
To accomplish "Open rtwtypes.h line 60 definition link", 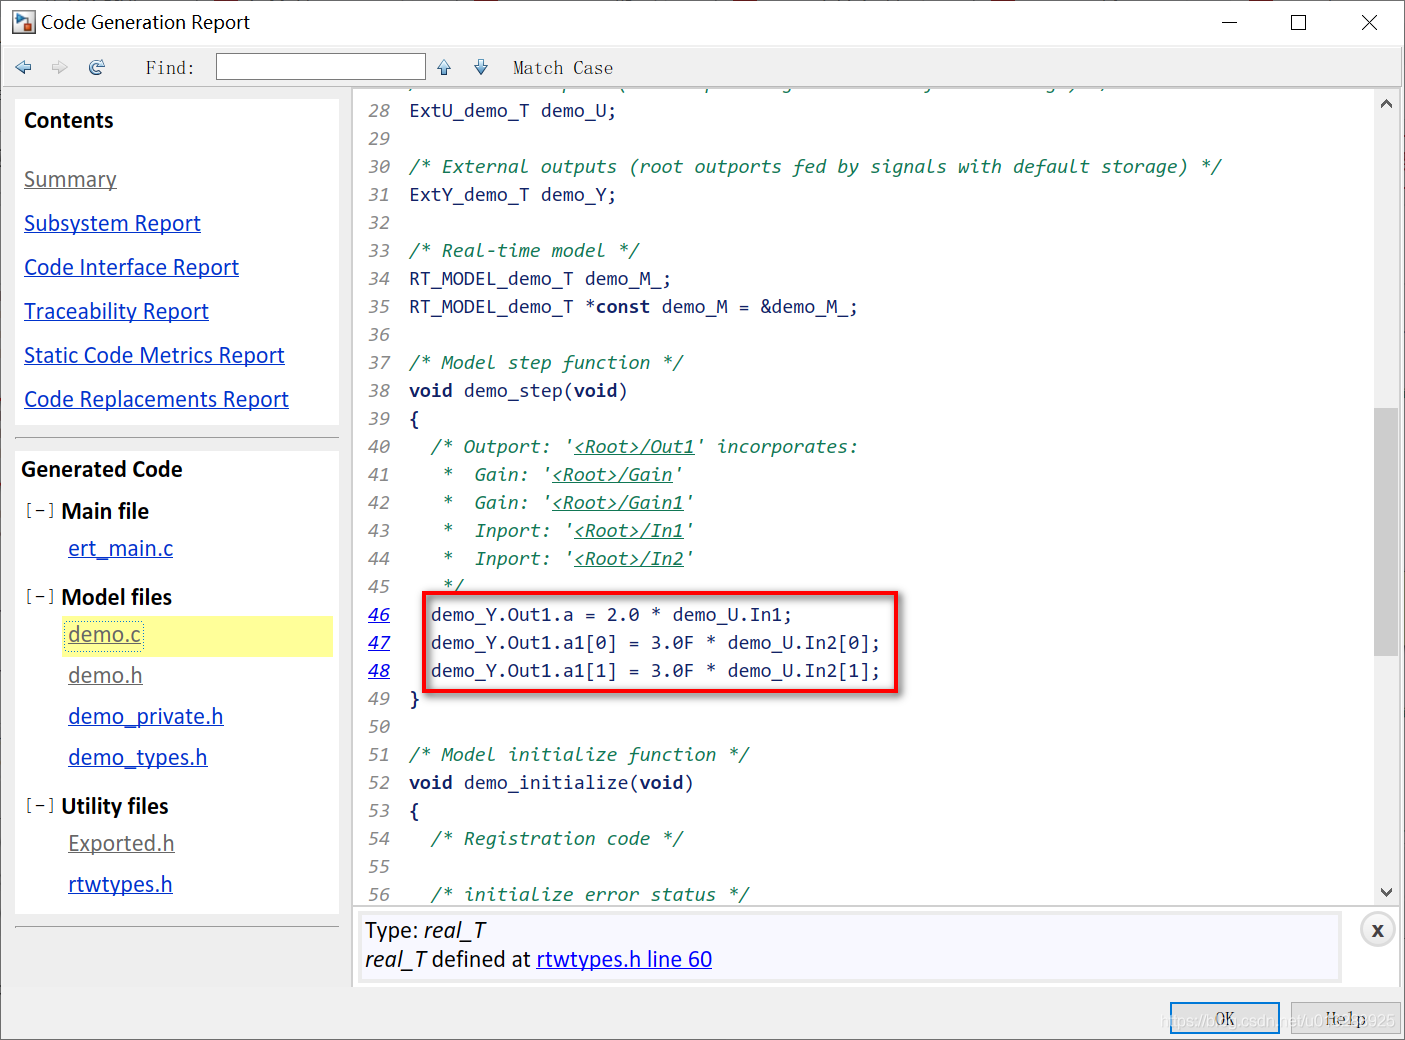I will click(624, 959).
